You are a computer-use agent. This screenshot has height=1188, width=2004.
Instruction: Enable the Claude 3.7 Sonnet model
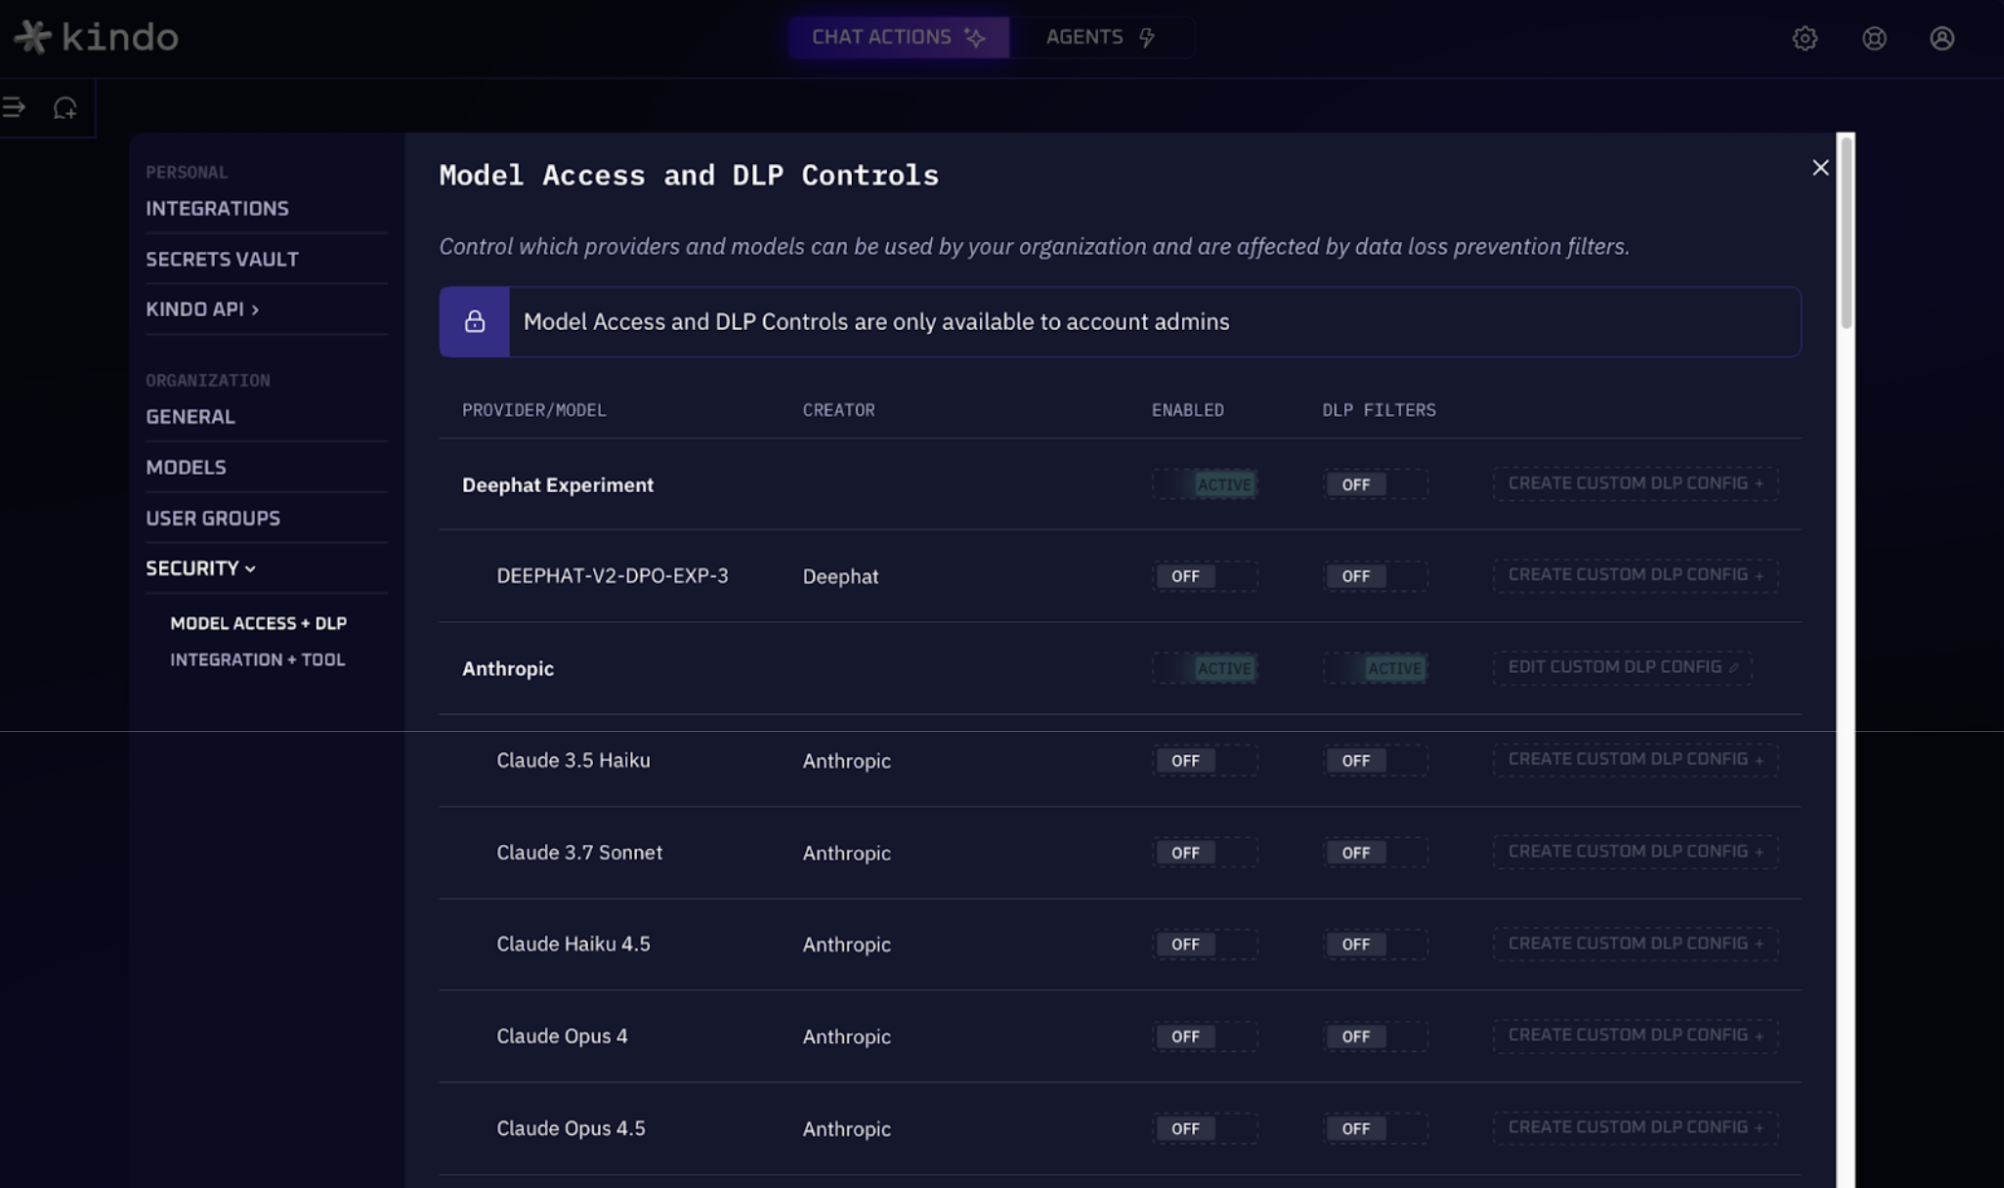pyautogui.click(x=1204, y=852)
